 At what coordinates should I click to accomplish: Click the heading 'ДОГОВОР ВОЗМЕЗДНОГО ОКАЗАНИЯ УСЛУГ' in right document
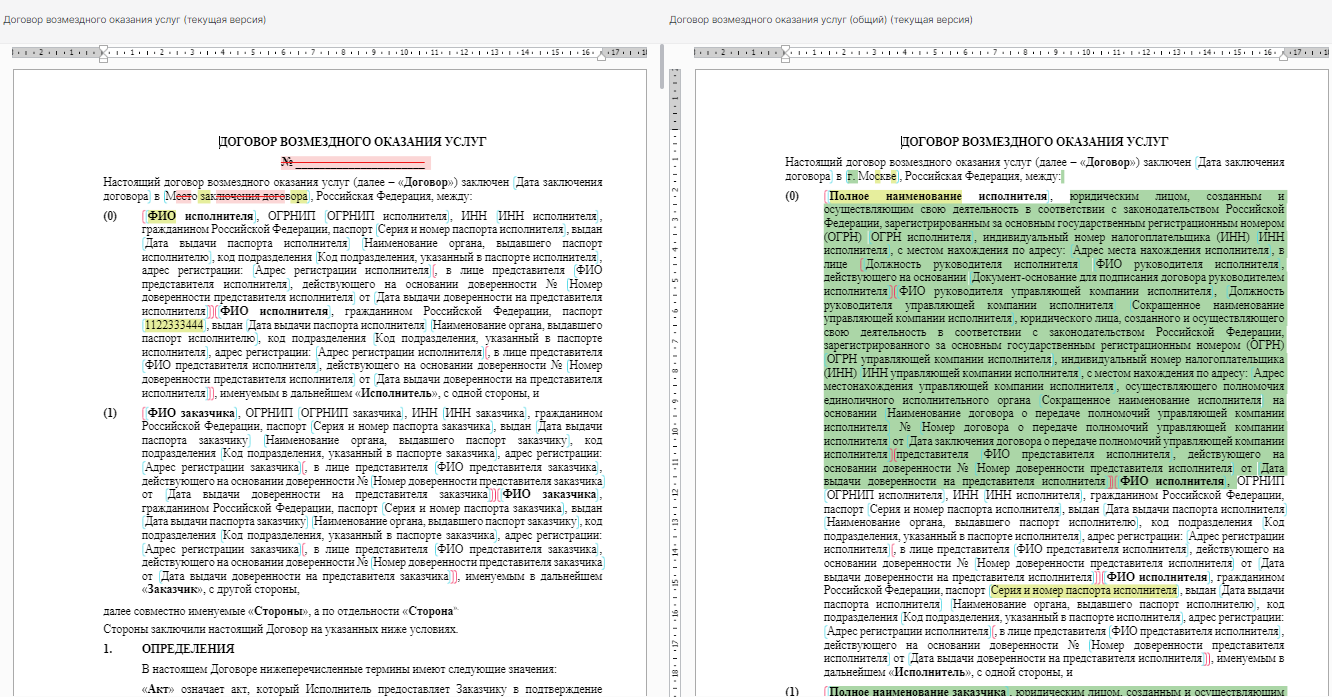click(1034, 142)
